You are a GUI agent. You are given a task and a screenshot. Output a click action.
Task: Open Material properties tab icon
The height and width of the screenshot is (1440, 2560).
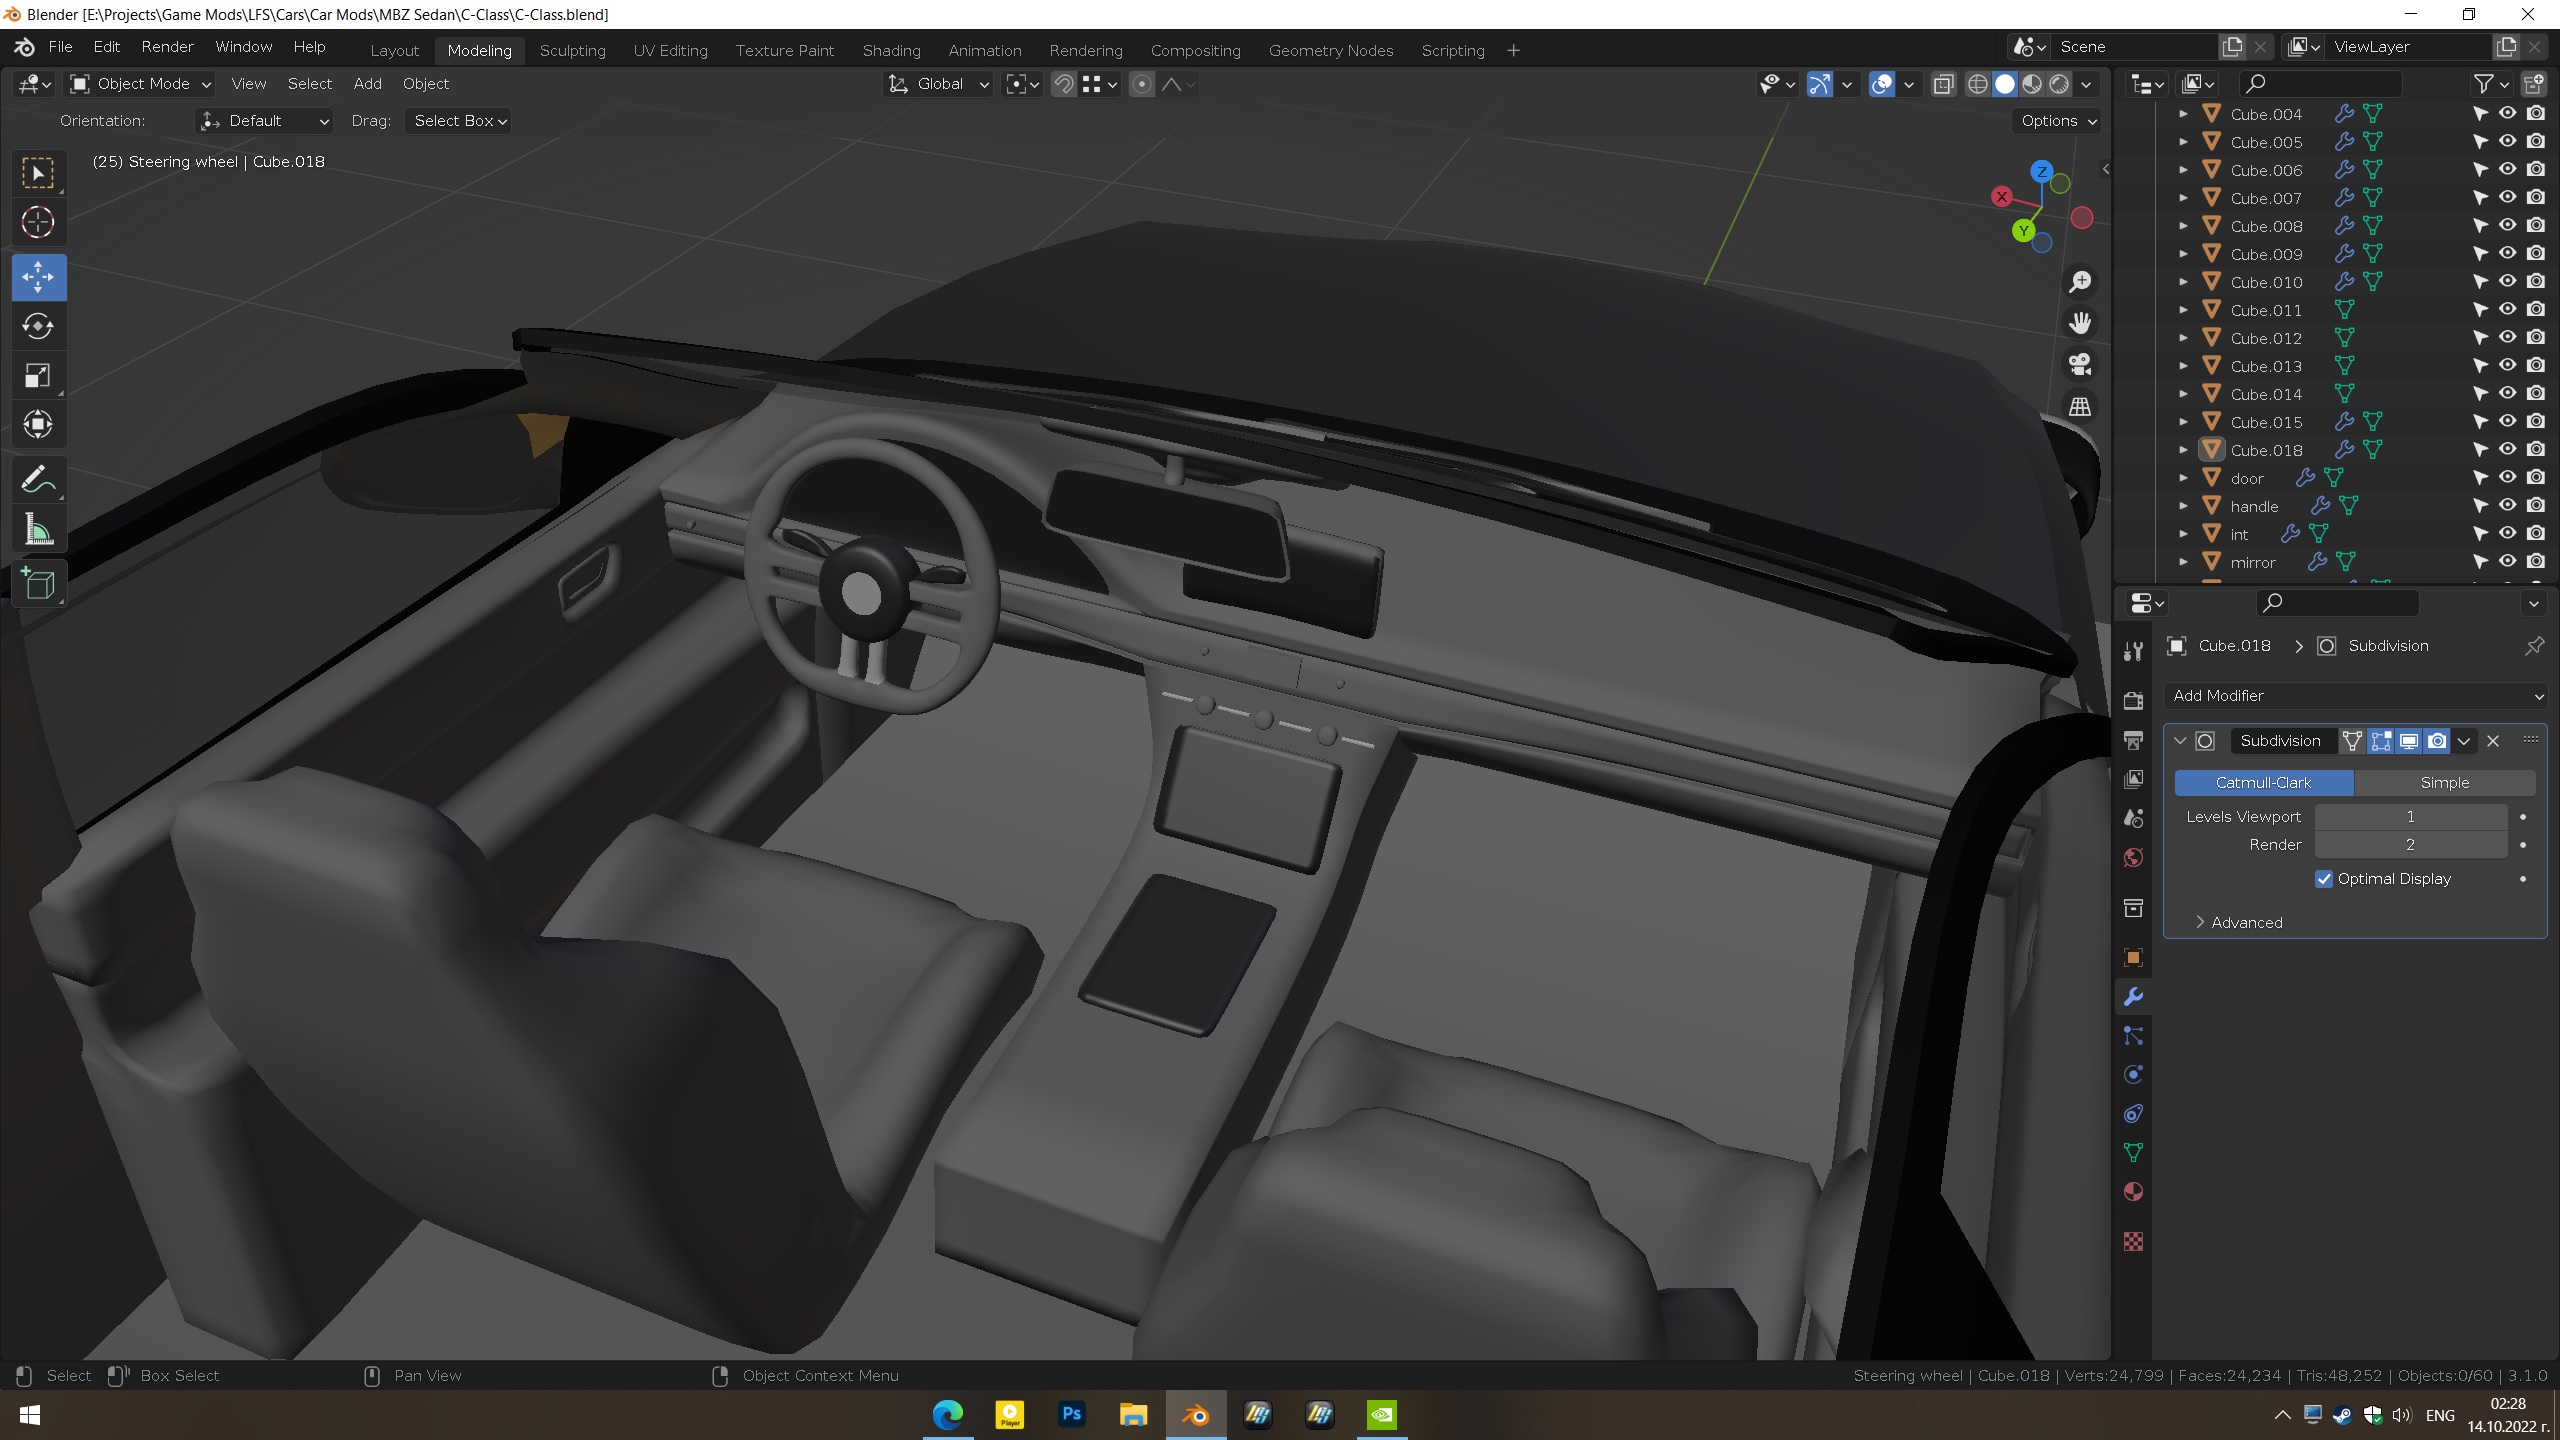coord(2133,1192)
